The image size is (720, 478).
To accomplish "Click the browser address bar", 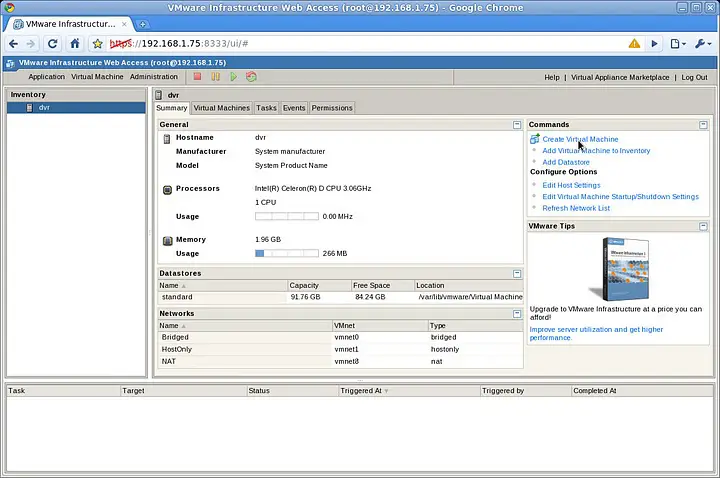I will 367,44.
